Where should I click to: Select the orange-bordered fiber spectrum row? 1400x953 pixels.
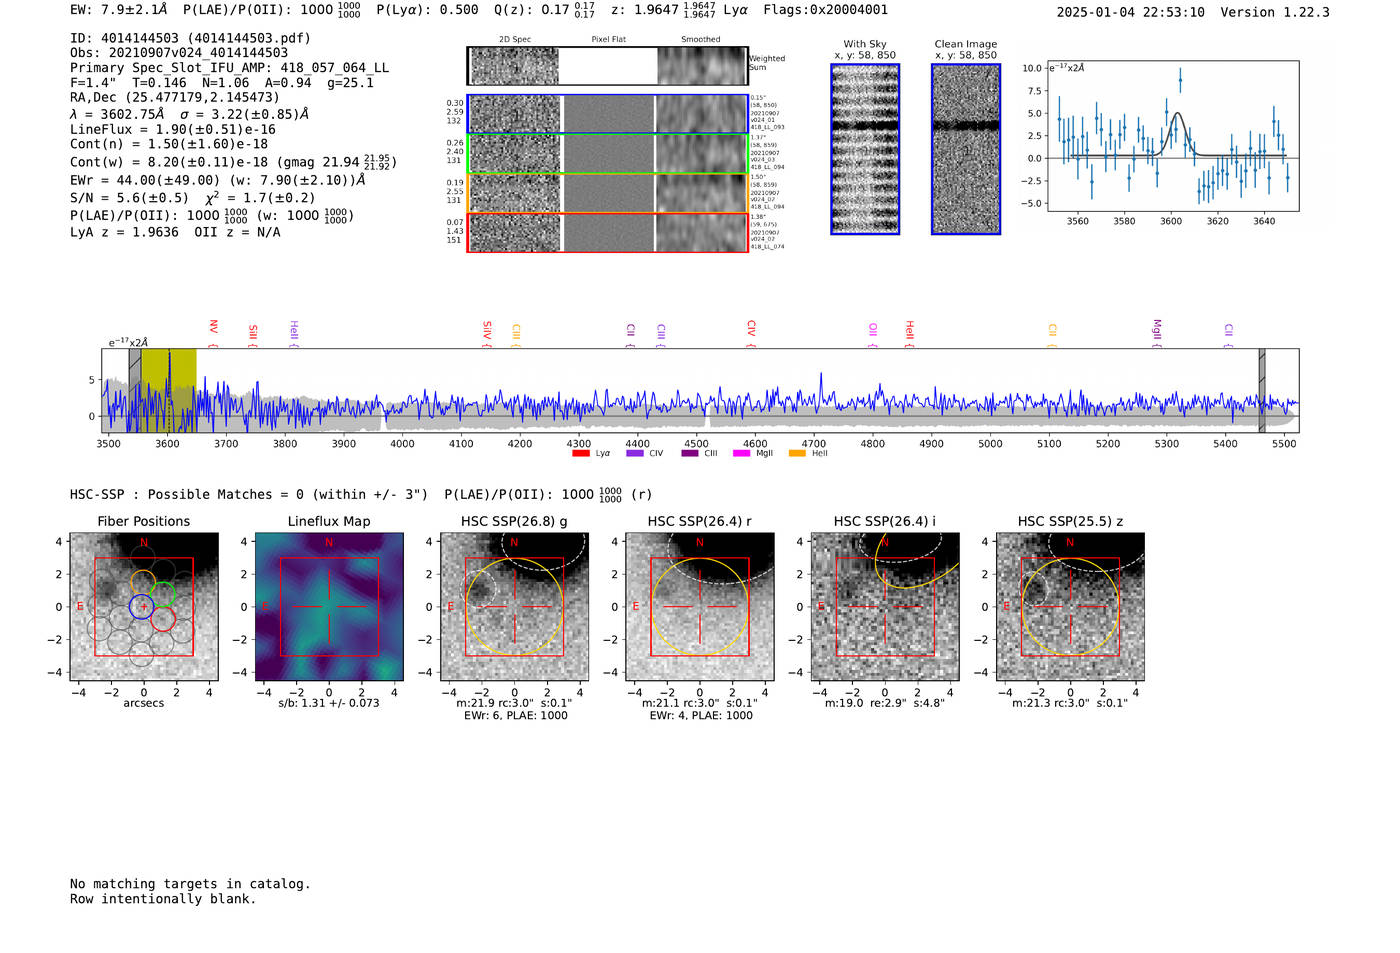click(x=607, y=193)
